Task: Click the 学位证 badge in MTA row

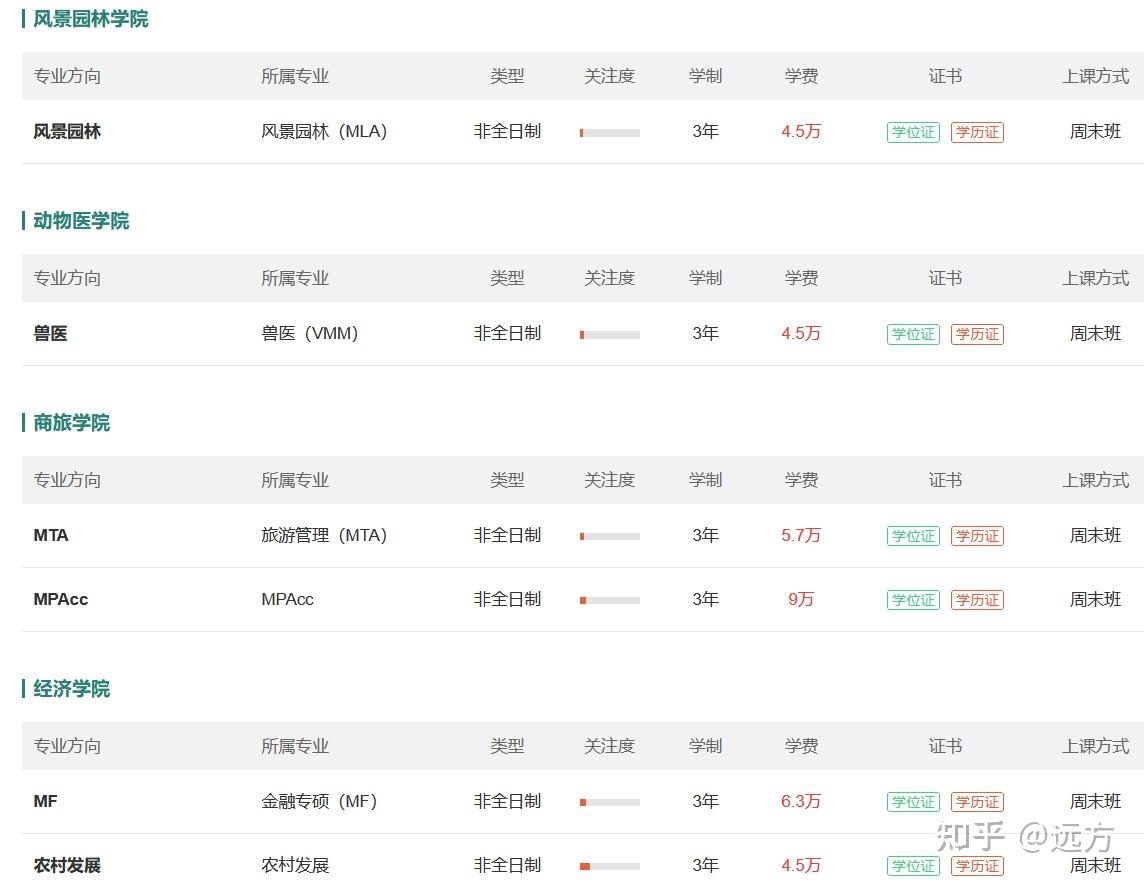Action: pos(913,536)
